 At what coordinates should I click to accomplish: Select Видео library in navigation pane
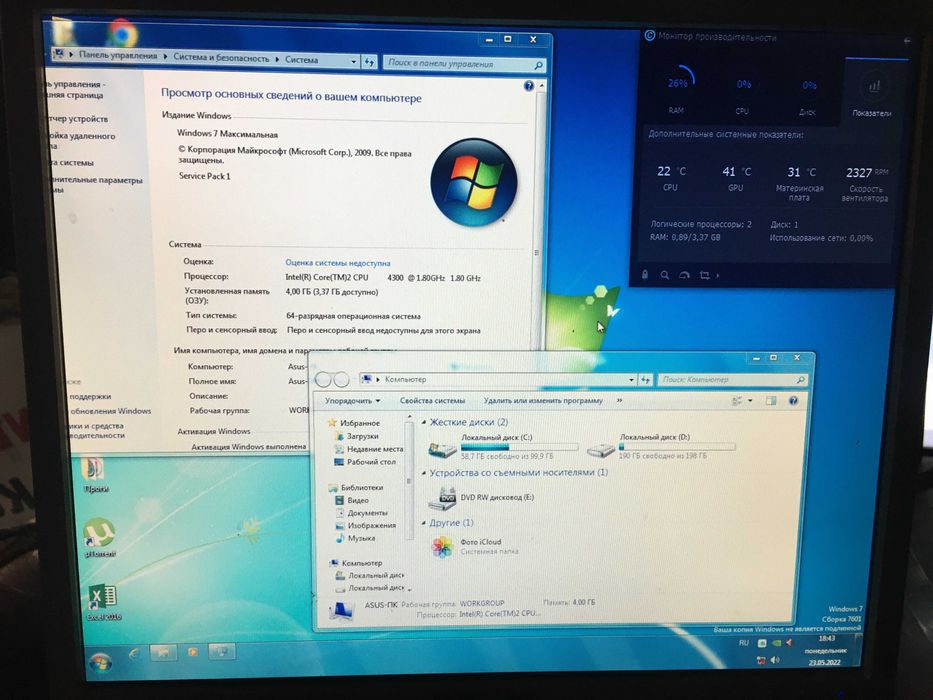(358, 500)
